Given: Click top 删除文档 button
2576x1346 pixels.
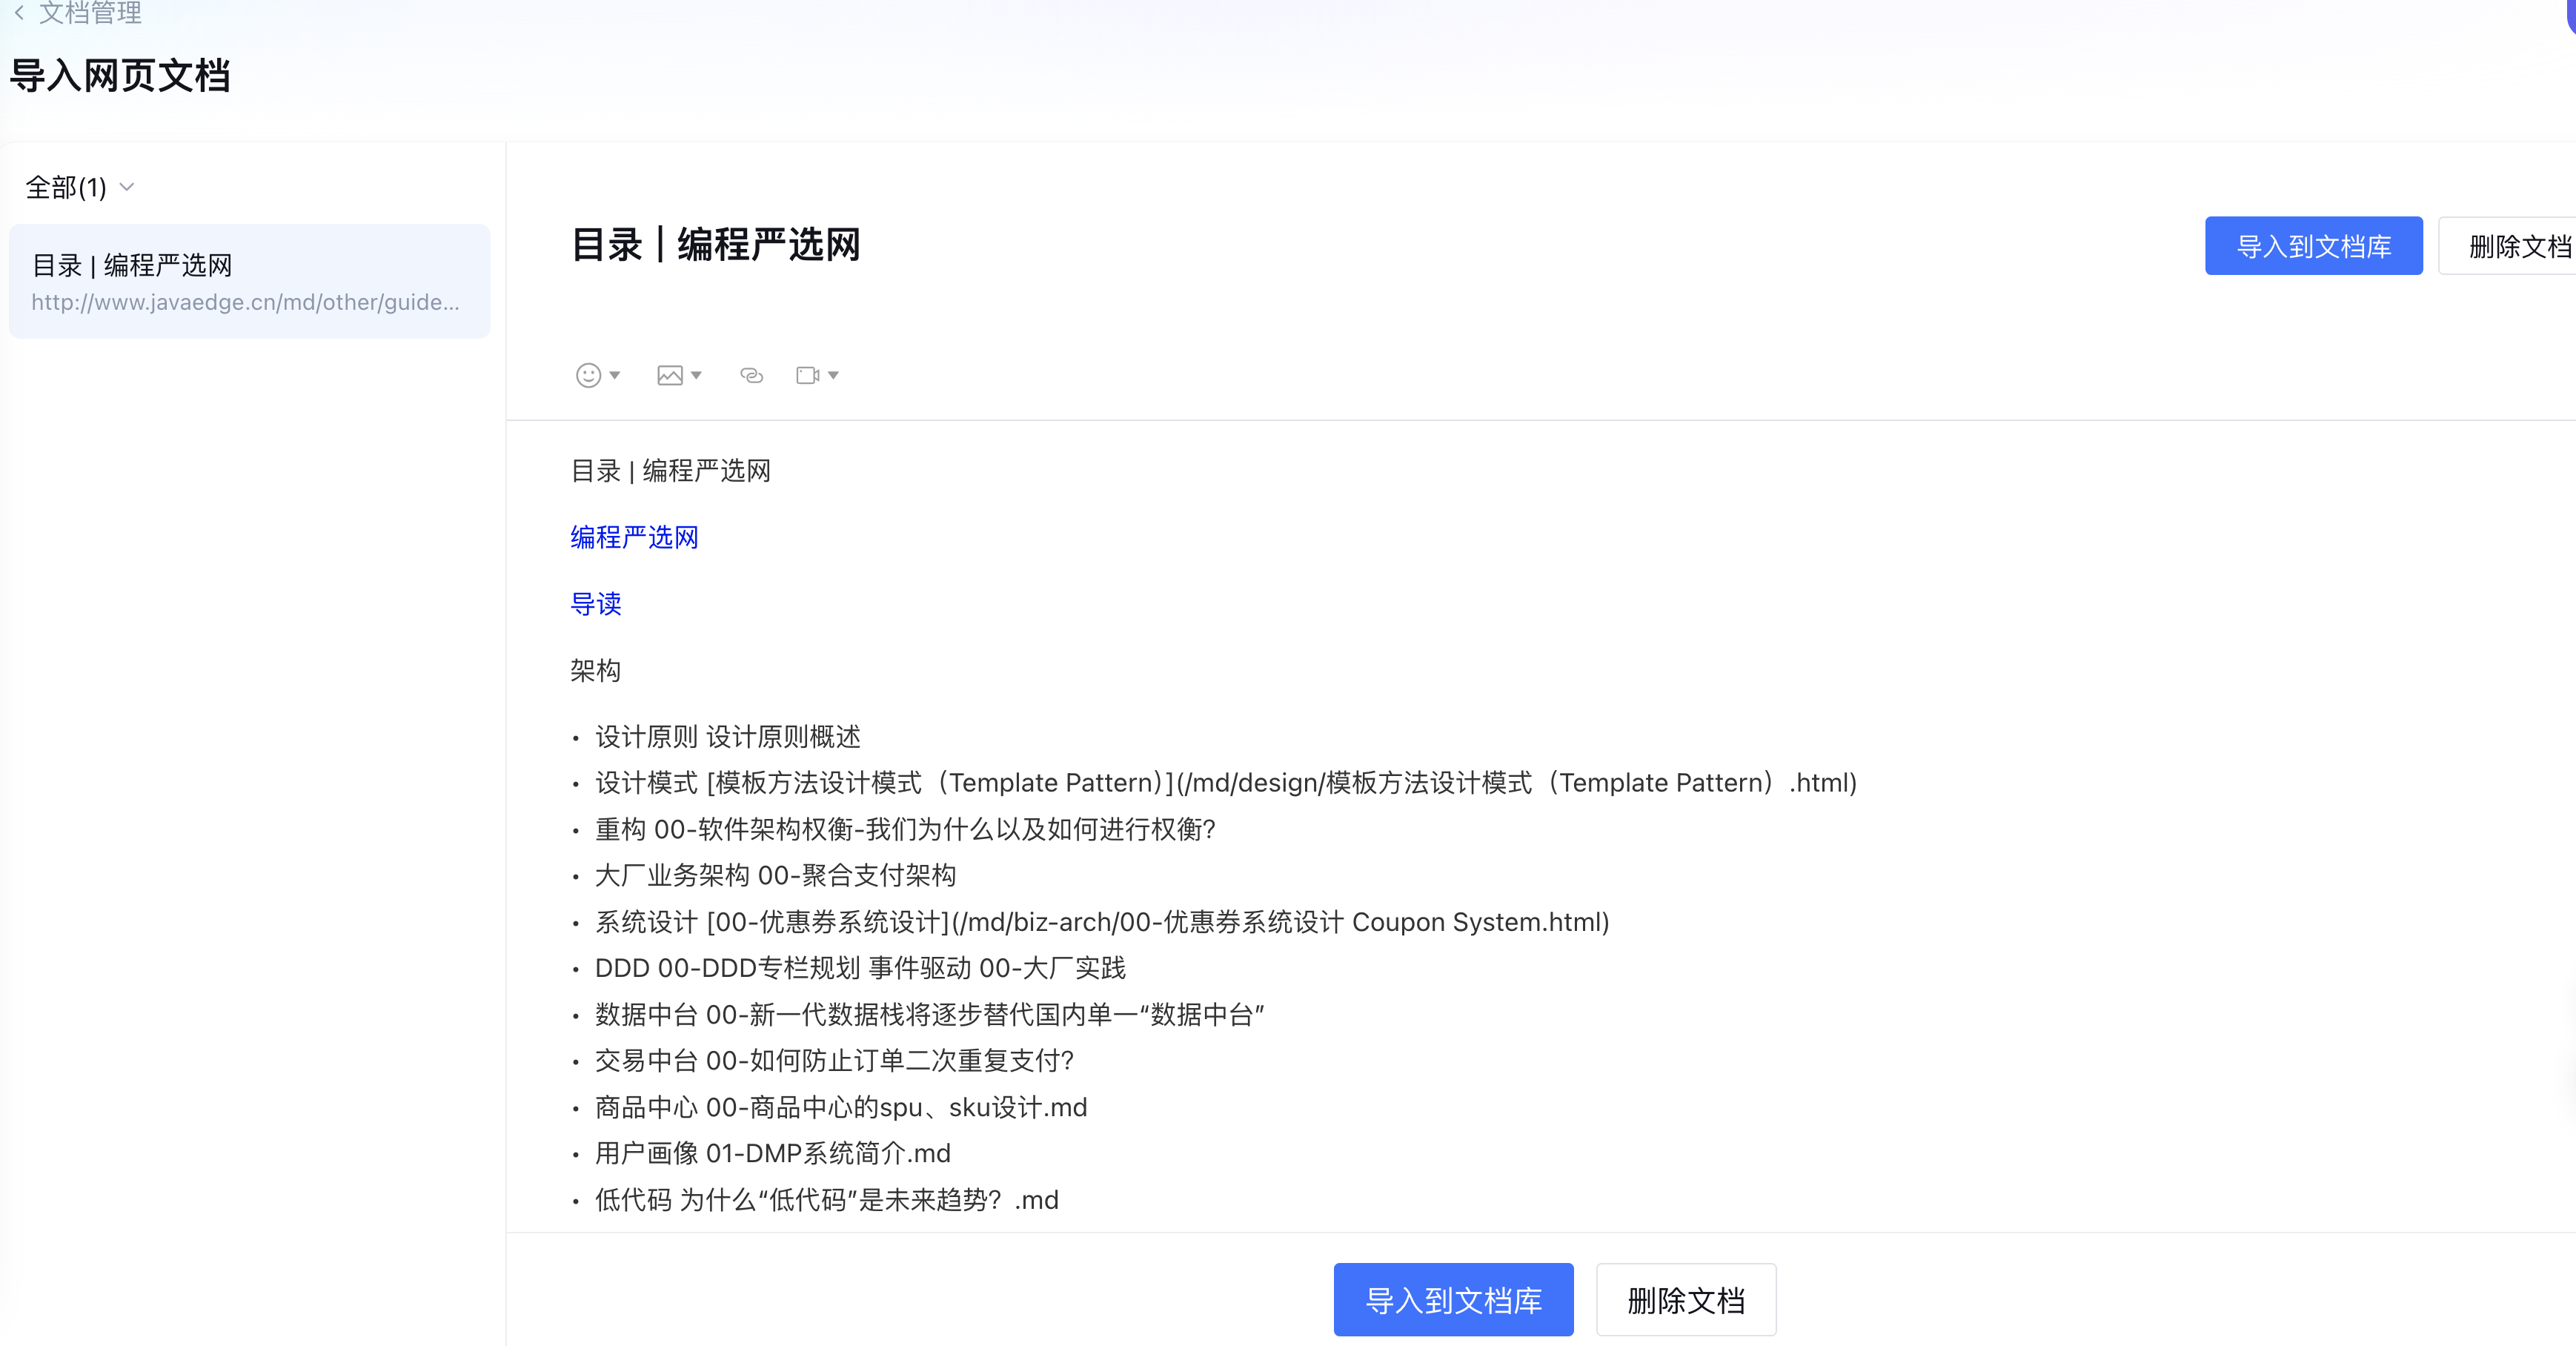Looking at the screenshot, I should (2517, 246).
